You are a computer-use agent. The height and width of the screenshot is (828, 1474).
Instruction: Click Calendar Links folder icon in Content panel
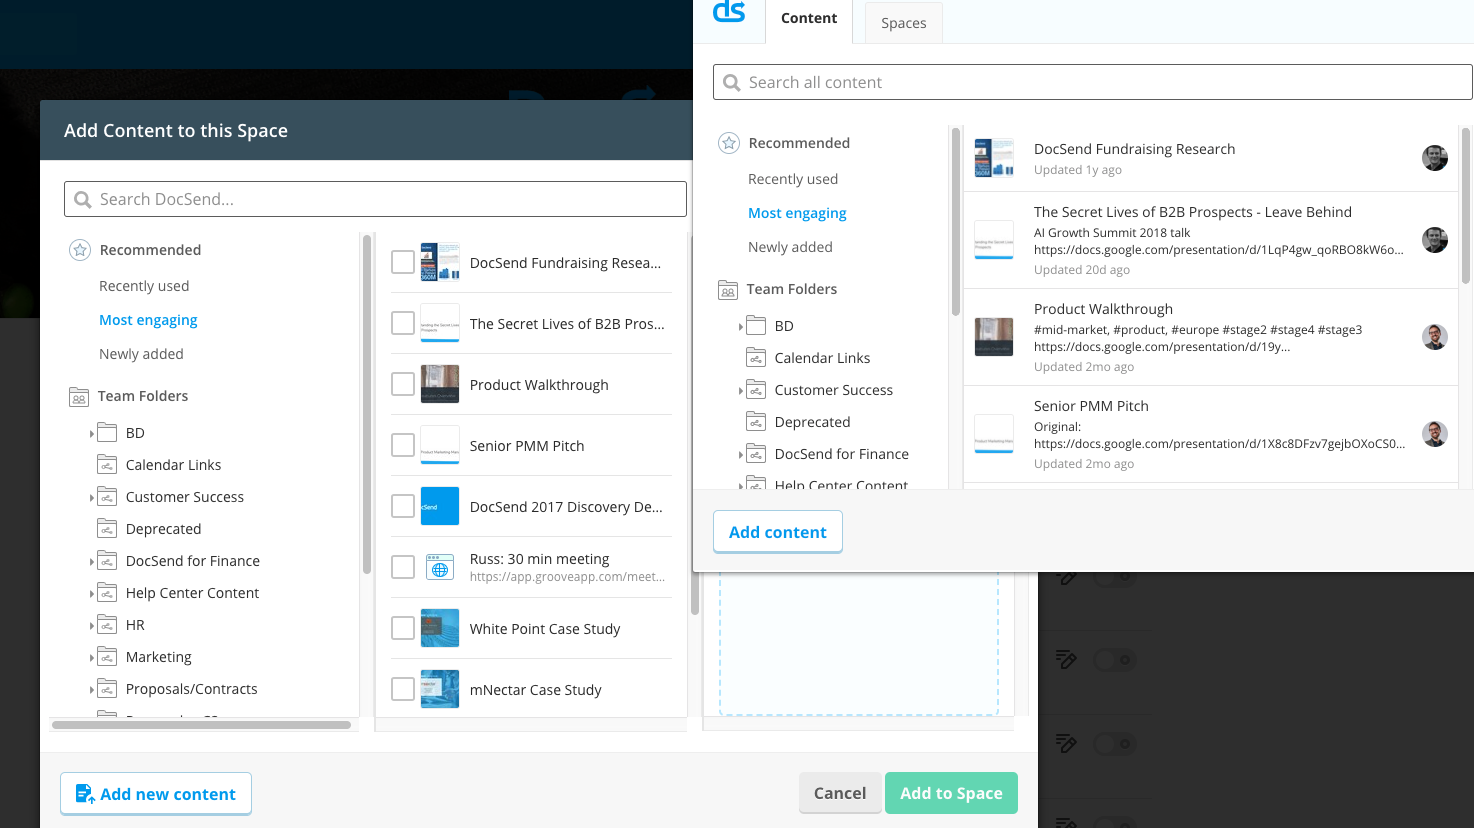(756, 358)
